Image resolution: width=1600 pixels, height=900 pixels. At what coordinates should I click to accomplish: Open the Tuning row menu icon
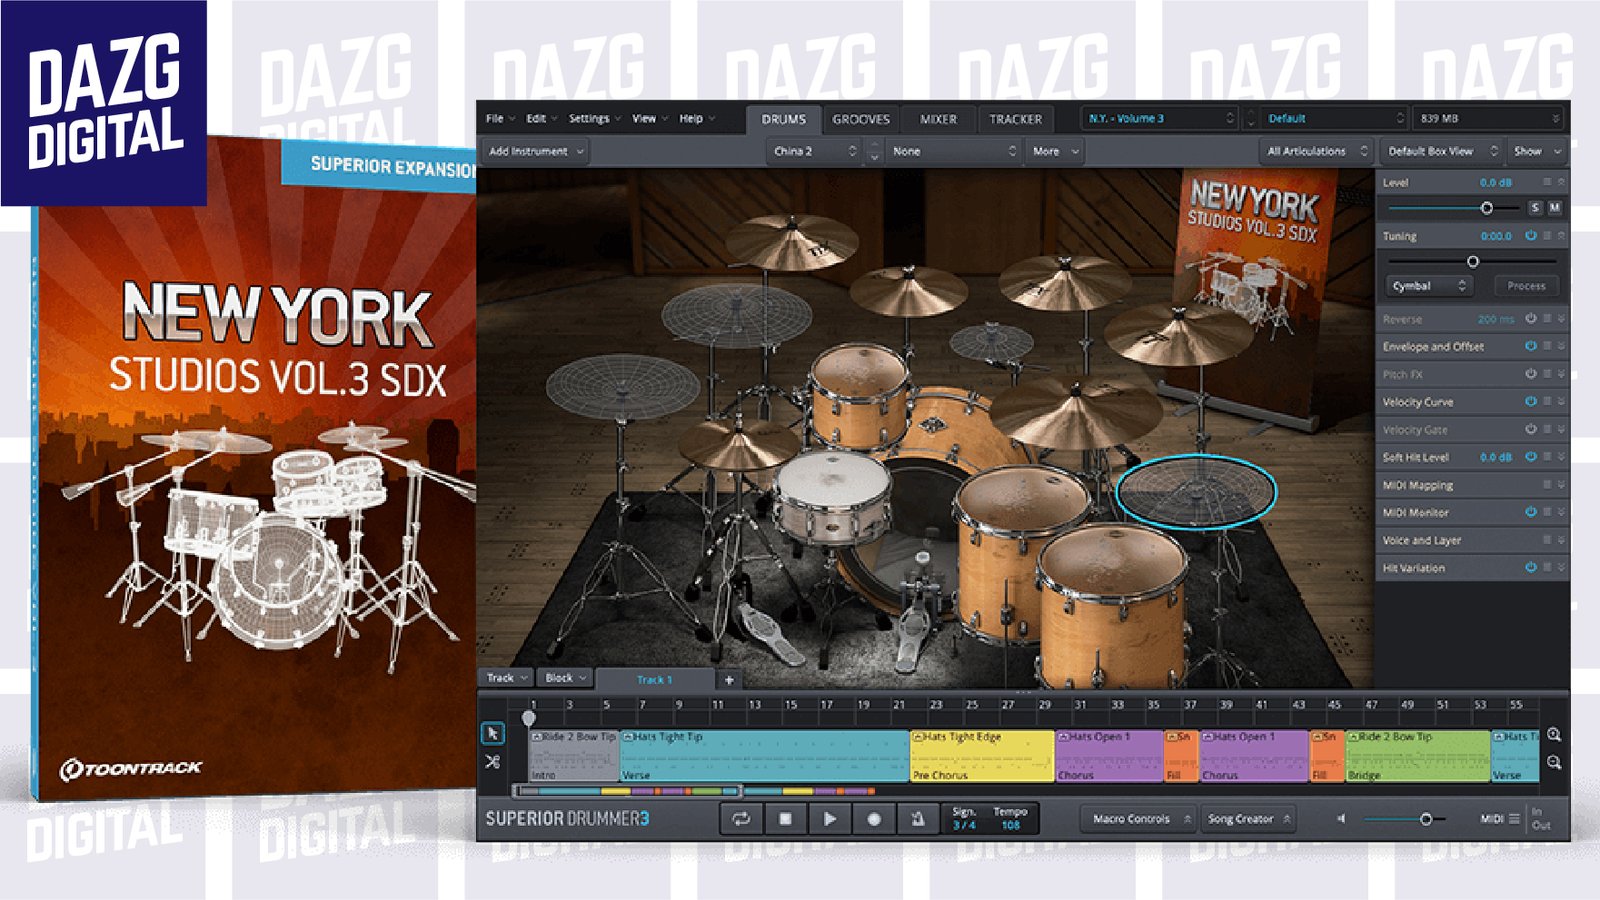point(1546,236)
